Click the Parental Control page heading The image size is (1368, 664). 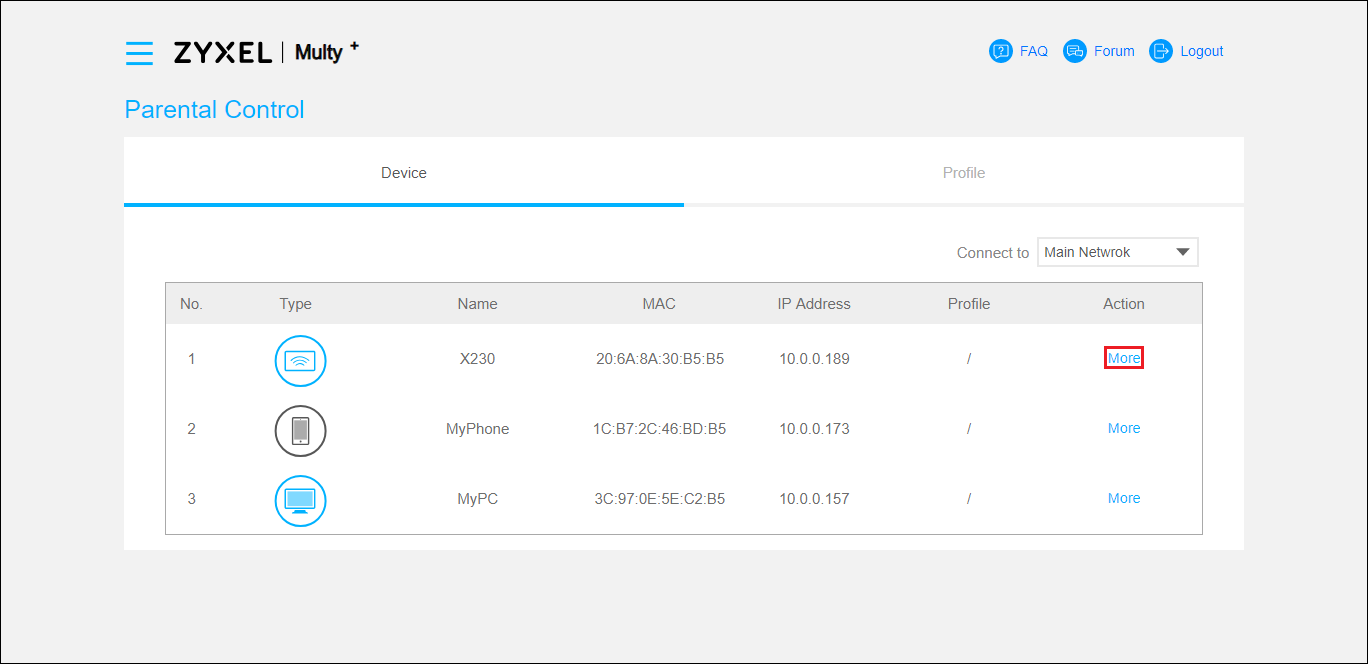(x=214, y=110)
